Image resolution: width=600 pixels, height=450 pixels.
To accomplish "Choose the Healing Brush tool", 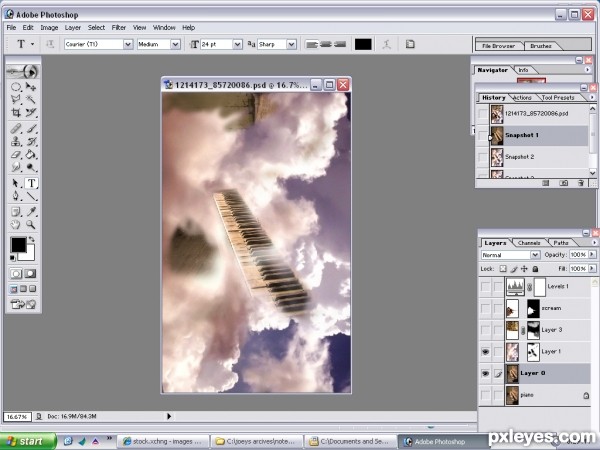I will click(16, 129).
